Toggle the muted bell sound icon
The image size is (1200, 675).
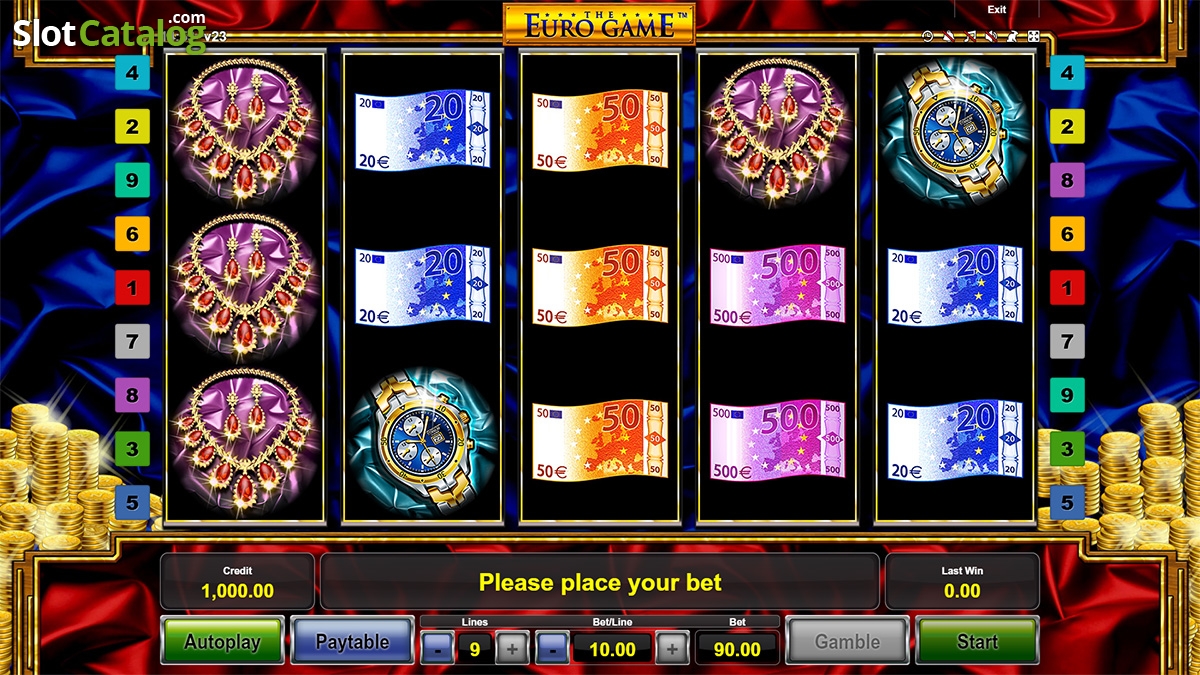pyautogui.click(x=949, y=36)
